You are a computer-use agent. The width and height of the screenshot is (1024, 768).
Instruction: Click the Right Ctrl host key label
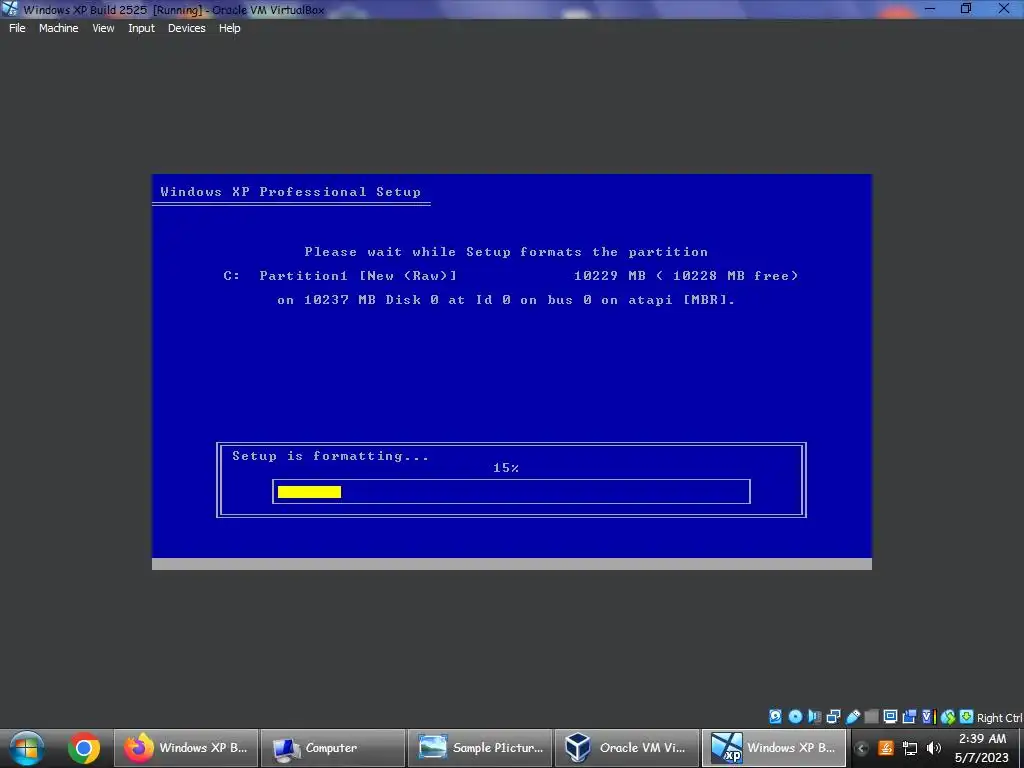999,718
